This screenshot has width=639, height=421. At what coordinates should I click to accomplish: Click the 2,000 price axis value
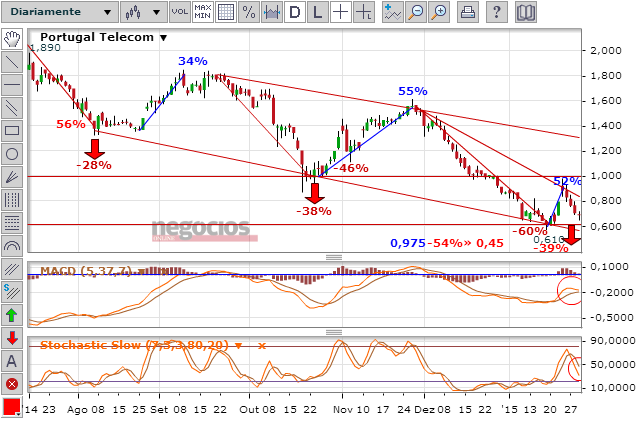[x=606, y=51]
